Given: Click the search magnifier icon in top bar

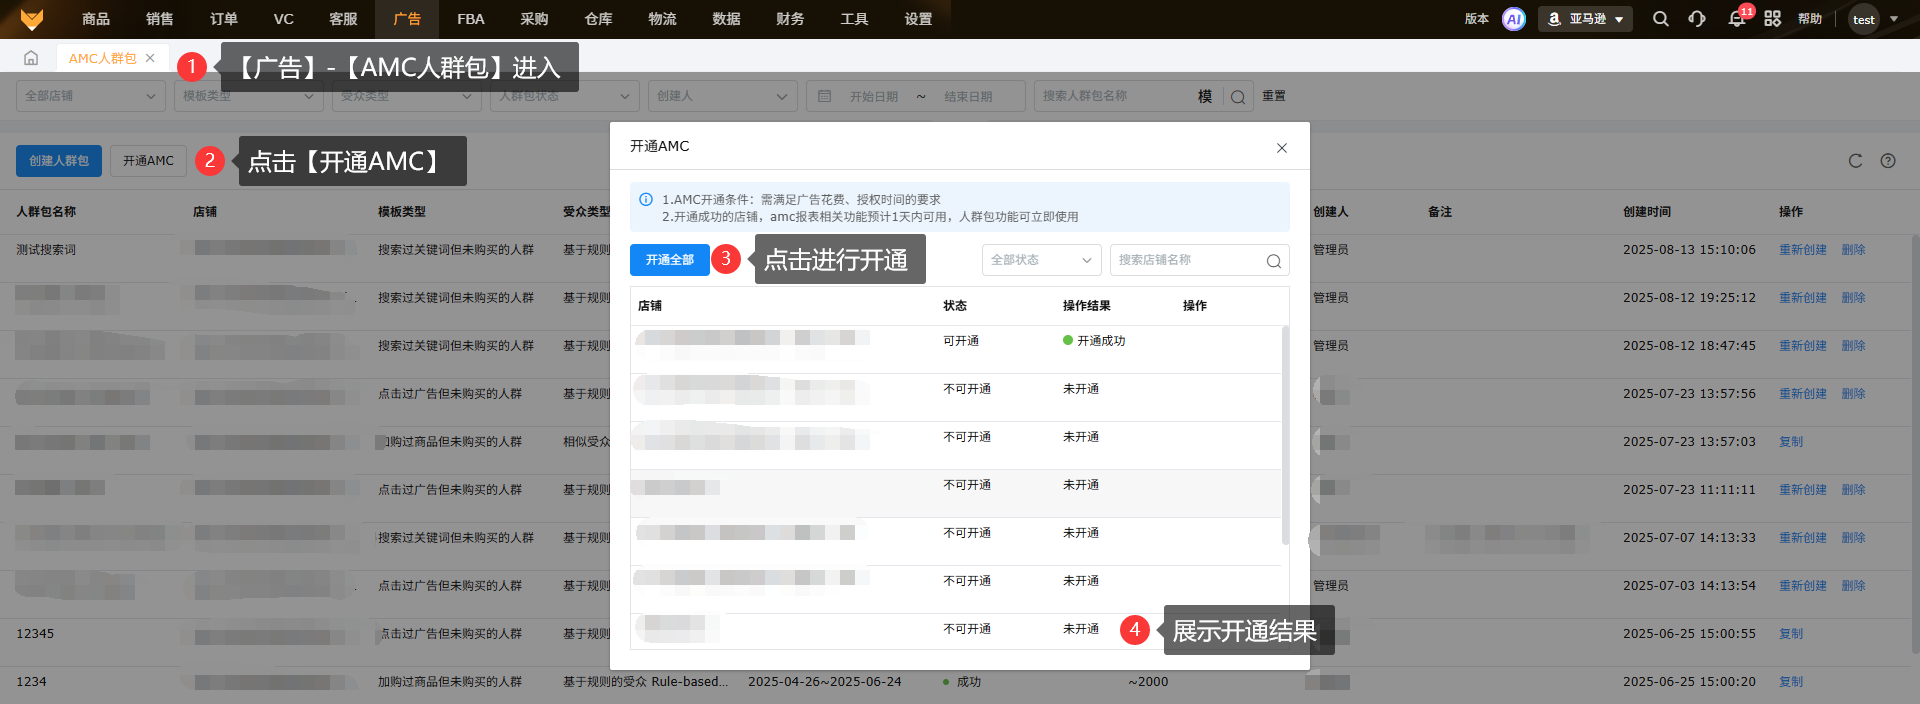Looking at the screenshot, I should point(1660,19).
